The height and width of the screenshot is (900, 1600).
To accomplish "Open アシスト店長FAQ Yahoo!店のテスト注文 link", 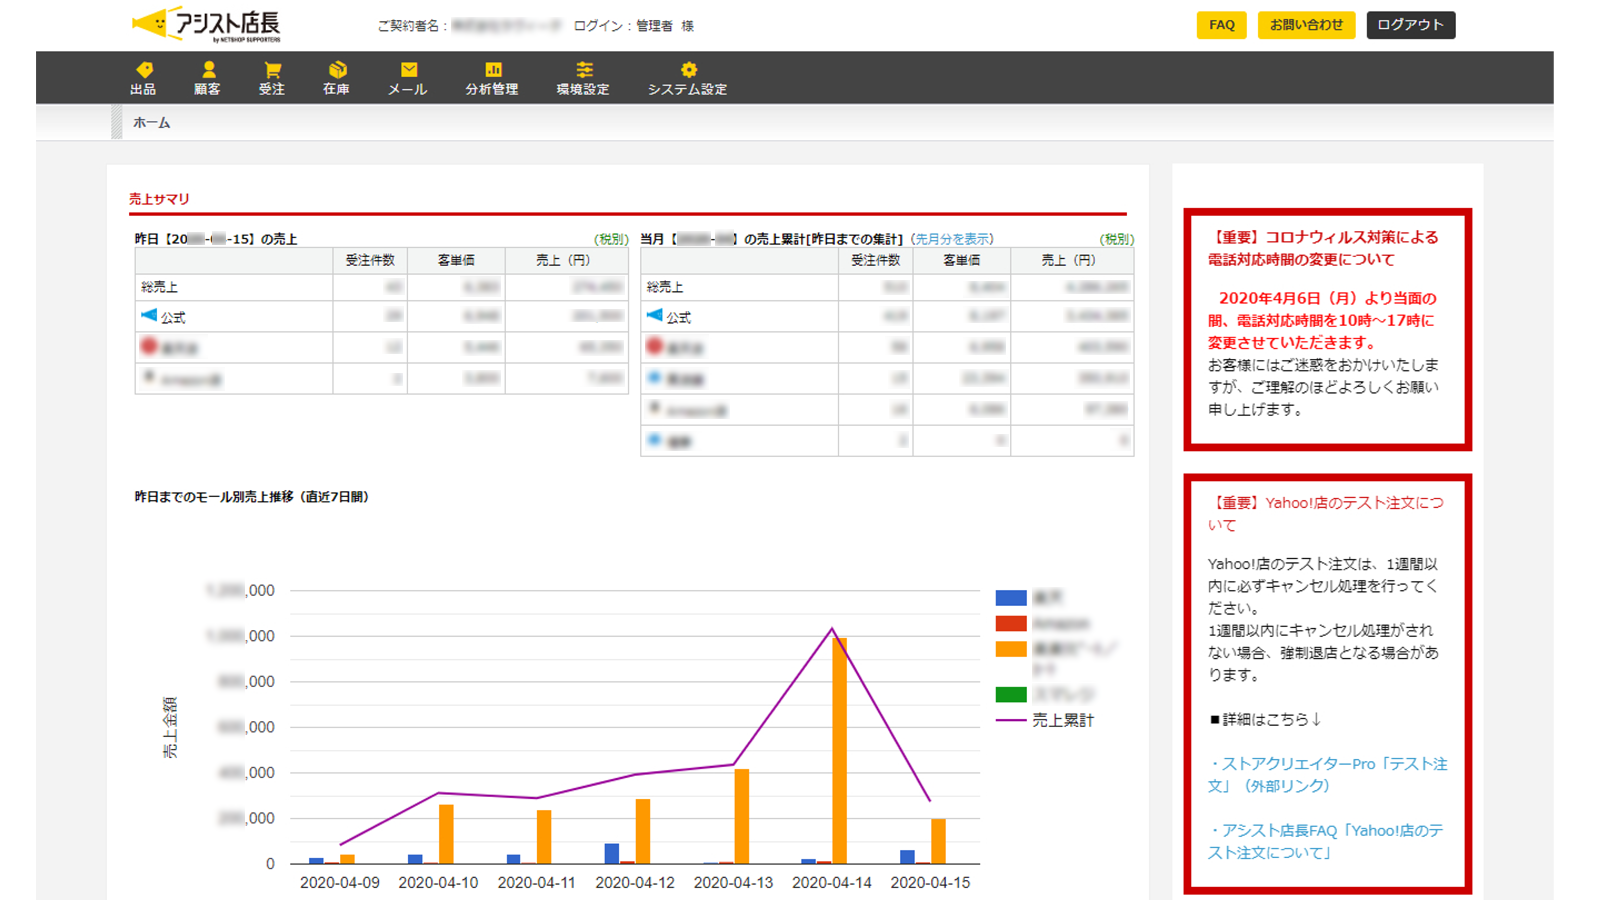I will 1325,841.
